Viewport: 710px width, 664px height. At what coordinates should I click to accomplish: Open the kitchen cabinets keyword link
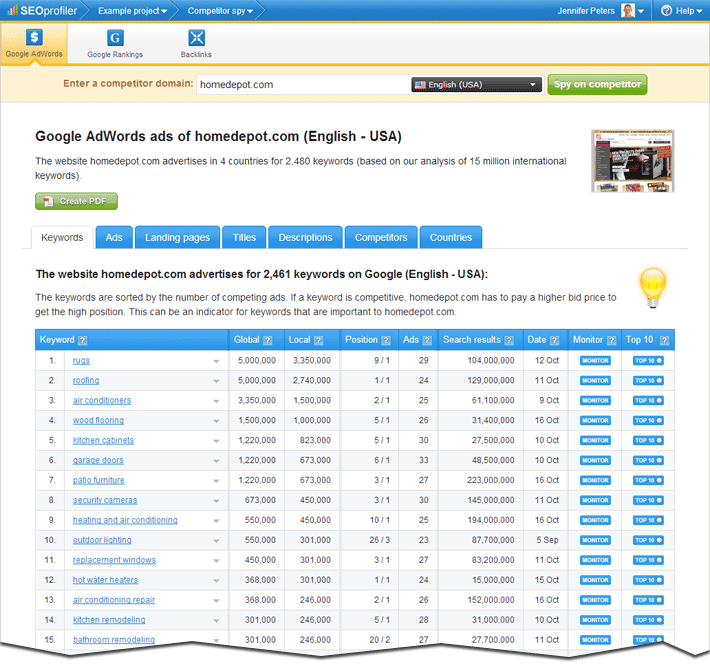[103, 440]
